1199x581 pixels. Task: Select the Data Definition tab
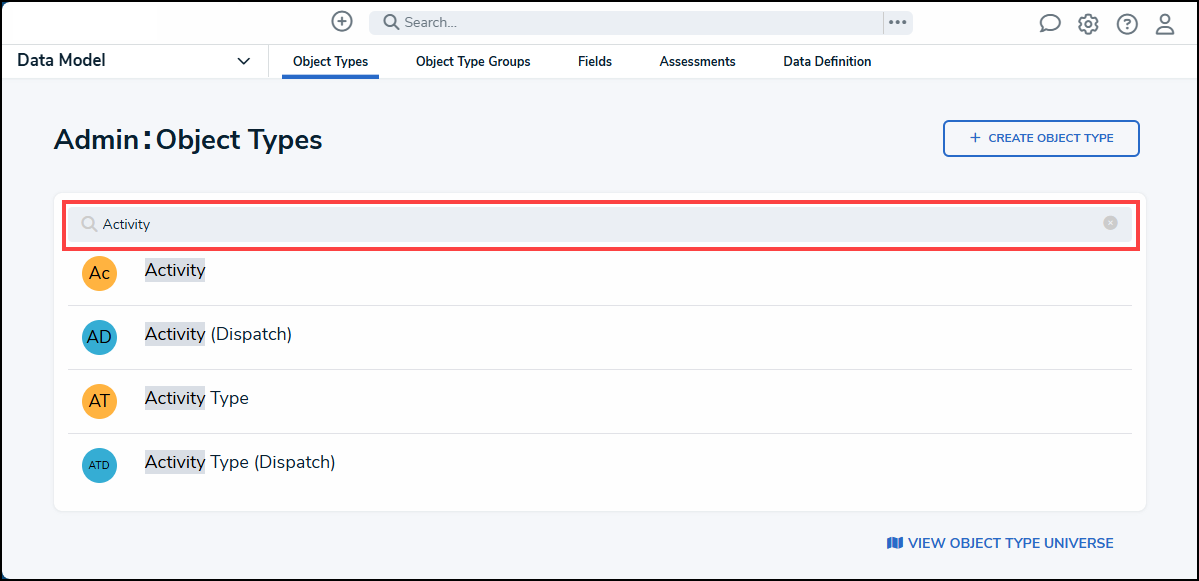coord(827,62)
